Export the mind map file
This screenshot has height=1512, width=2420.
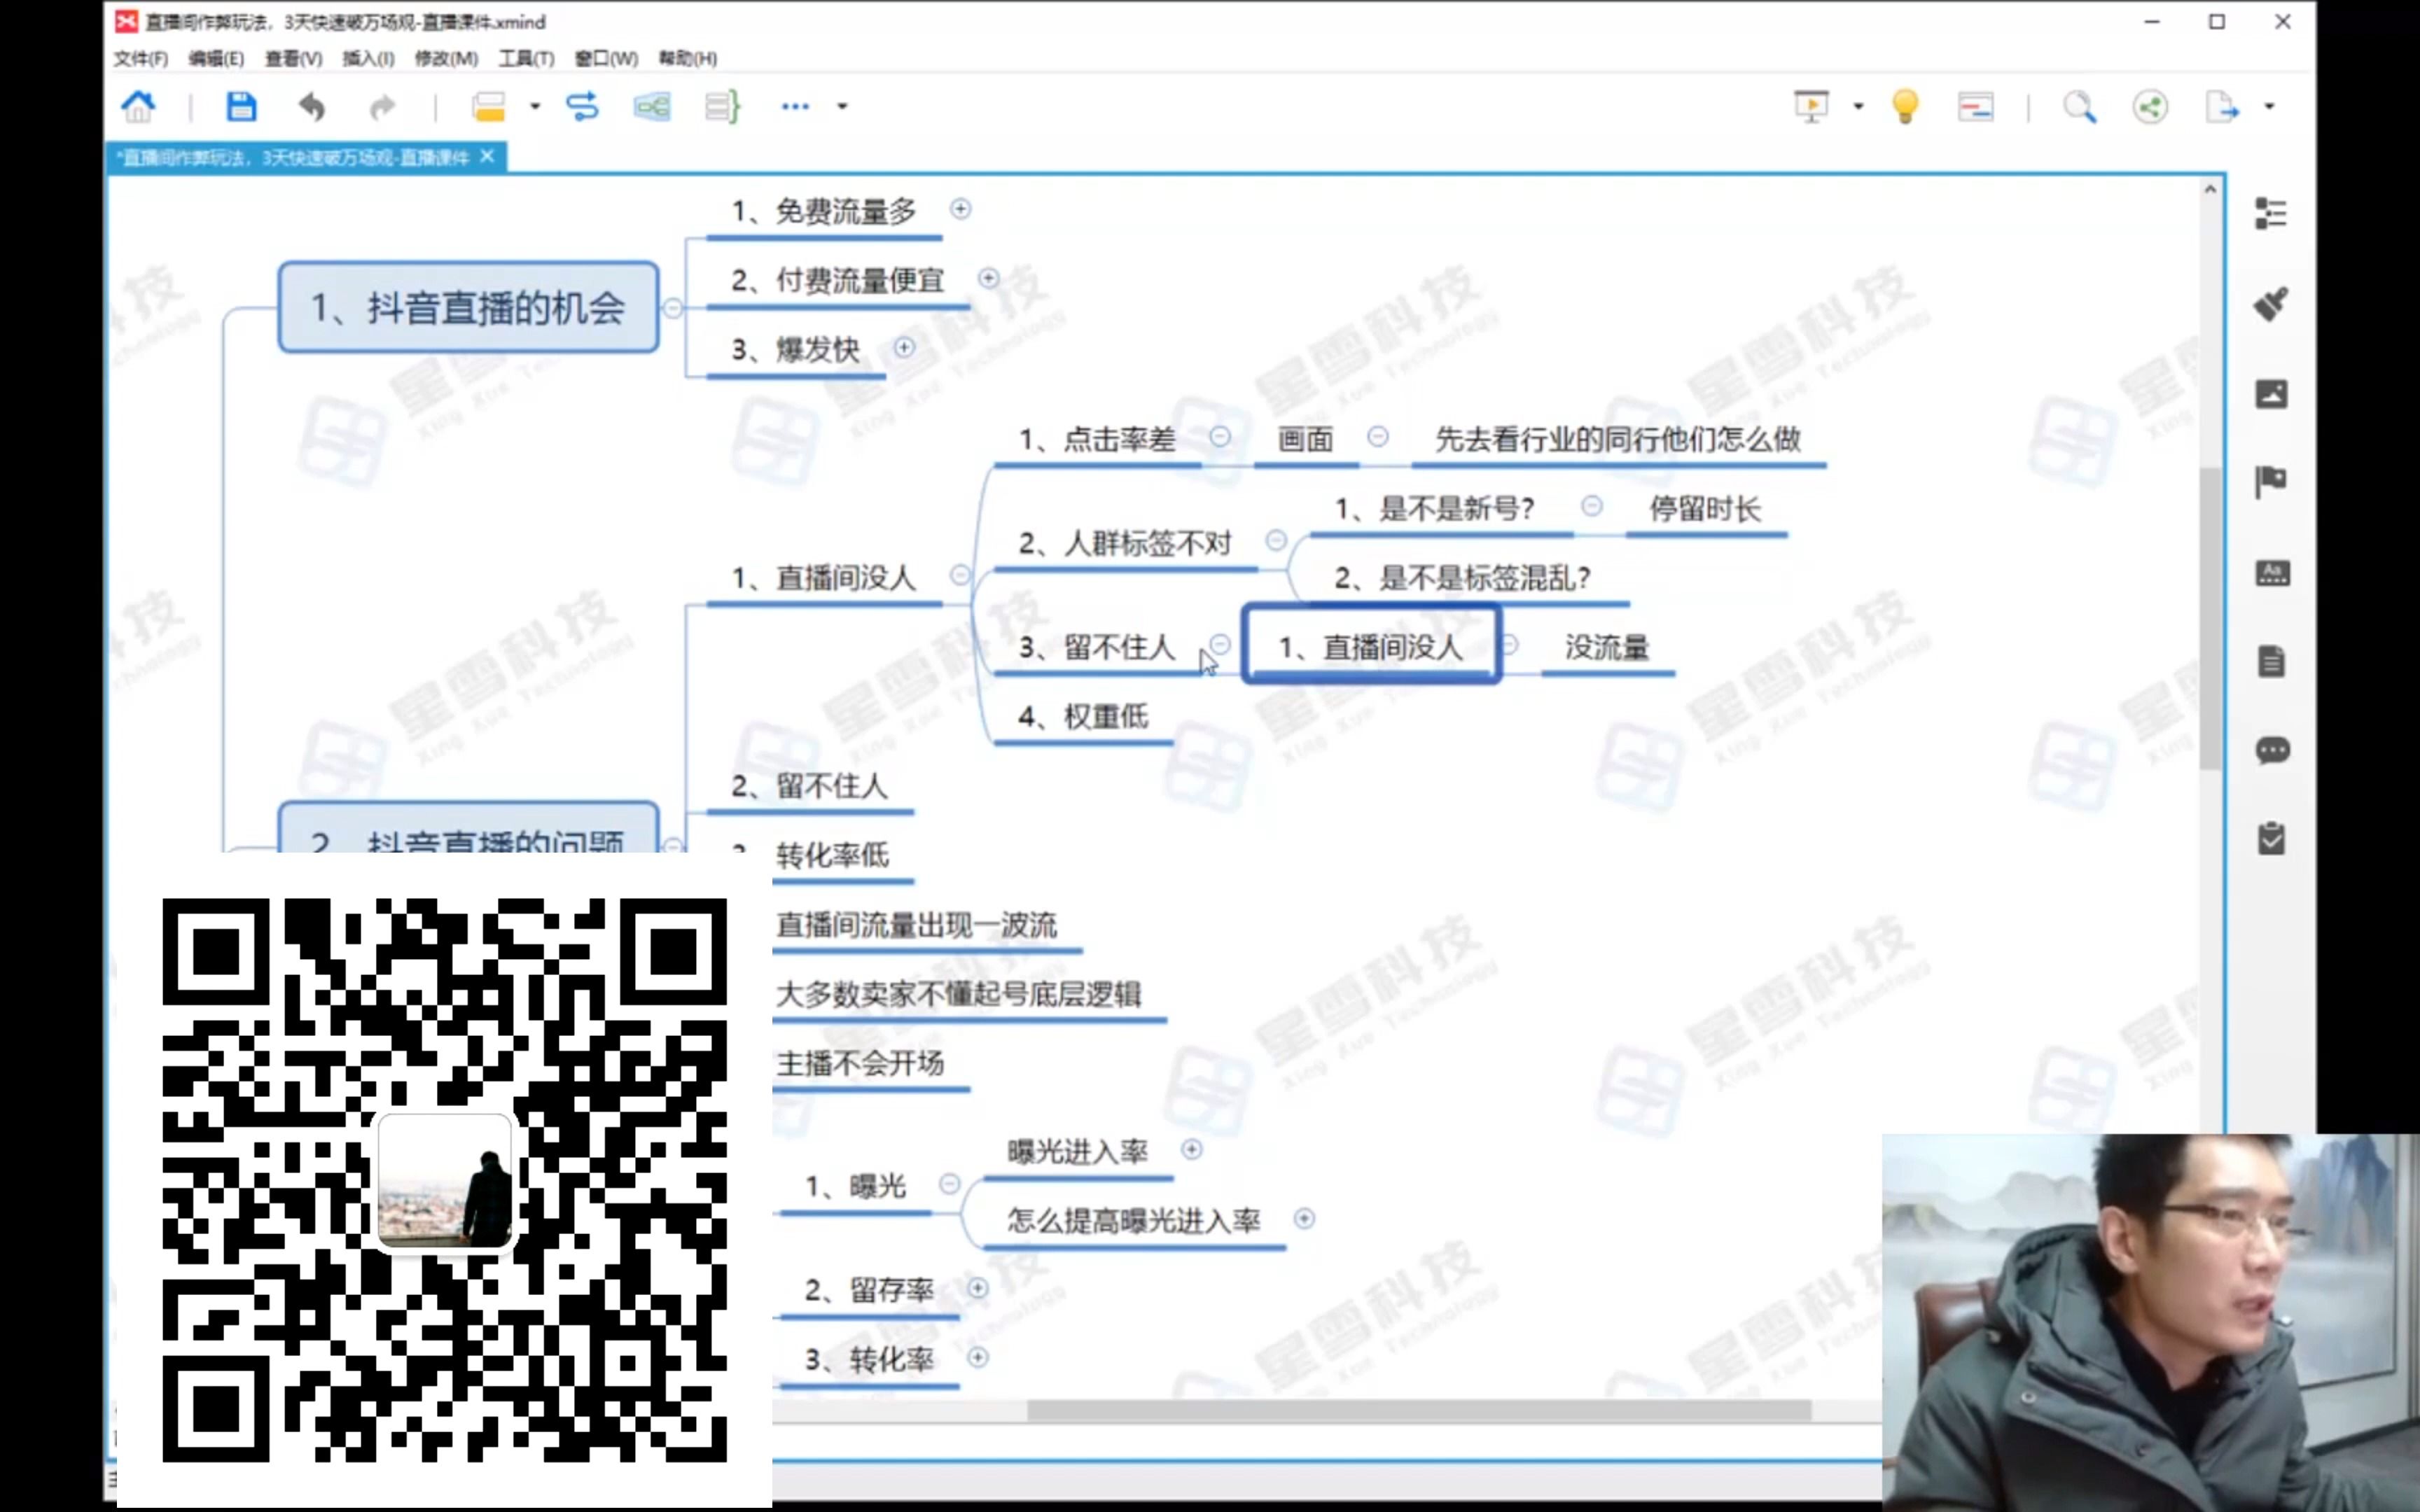click(x=2221, y=106)
